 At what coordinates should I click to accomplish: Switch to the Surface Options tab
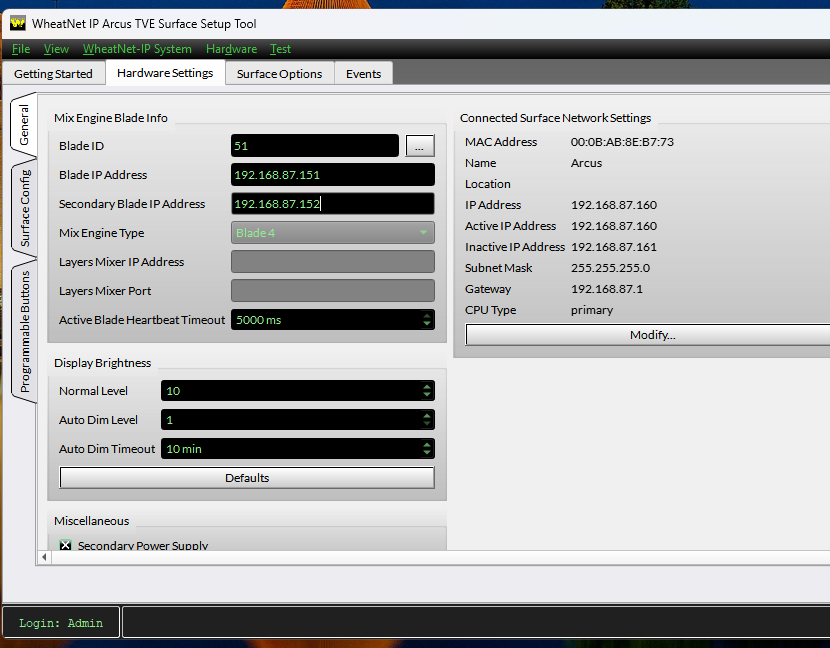[x=279, y=74]
